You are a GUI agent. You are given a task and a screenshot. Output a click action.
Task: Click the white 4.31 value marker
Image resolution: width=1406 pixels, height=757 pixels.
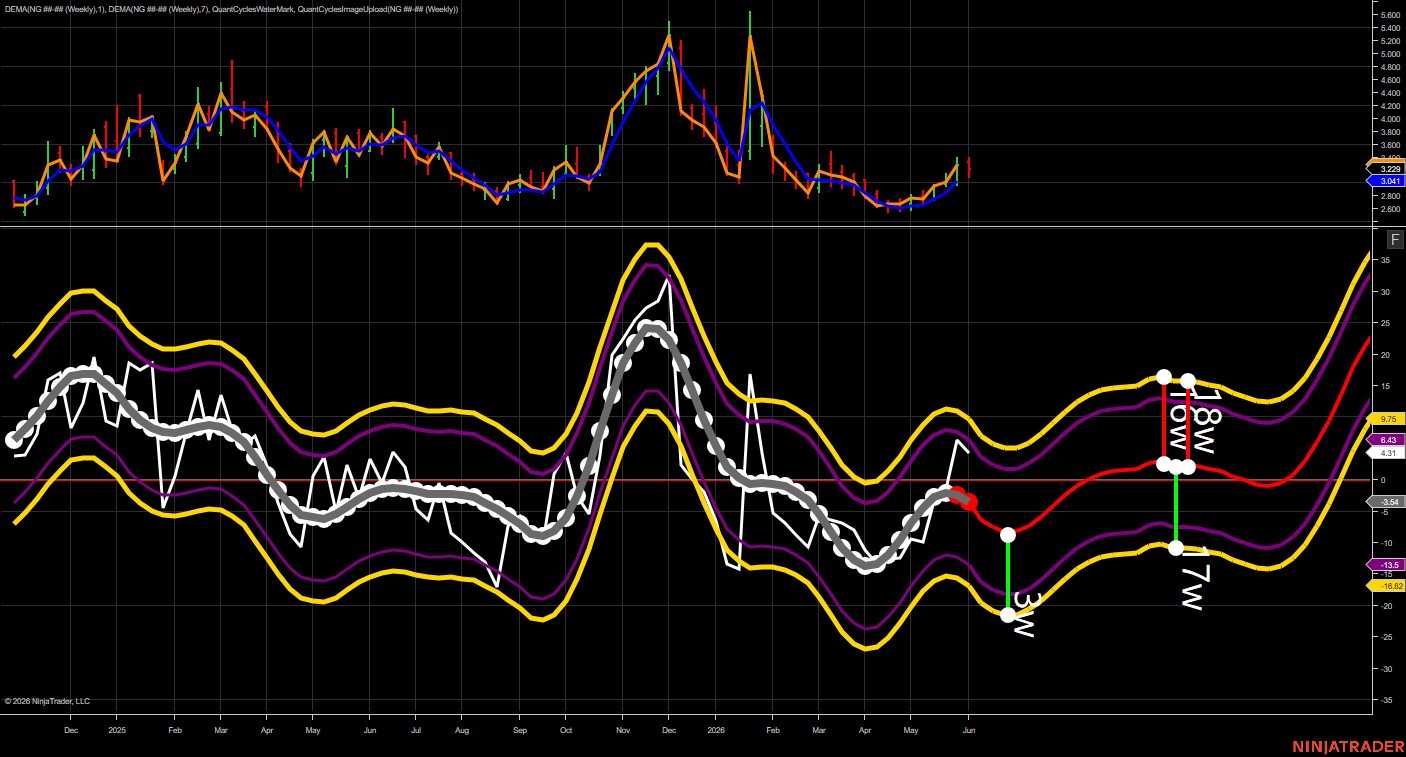1388,453
